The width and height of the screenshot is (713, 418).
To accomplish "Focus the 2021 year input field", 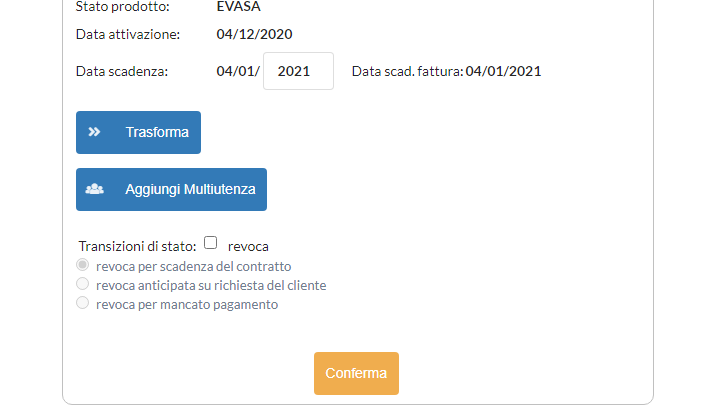I will pyautogui.click(x=298, y=71).
